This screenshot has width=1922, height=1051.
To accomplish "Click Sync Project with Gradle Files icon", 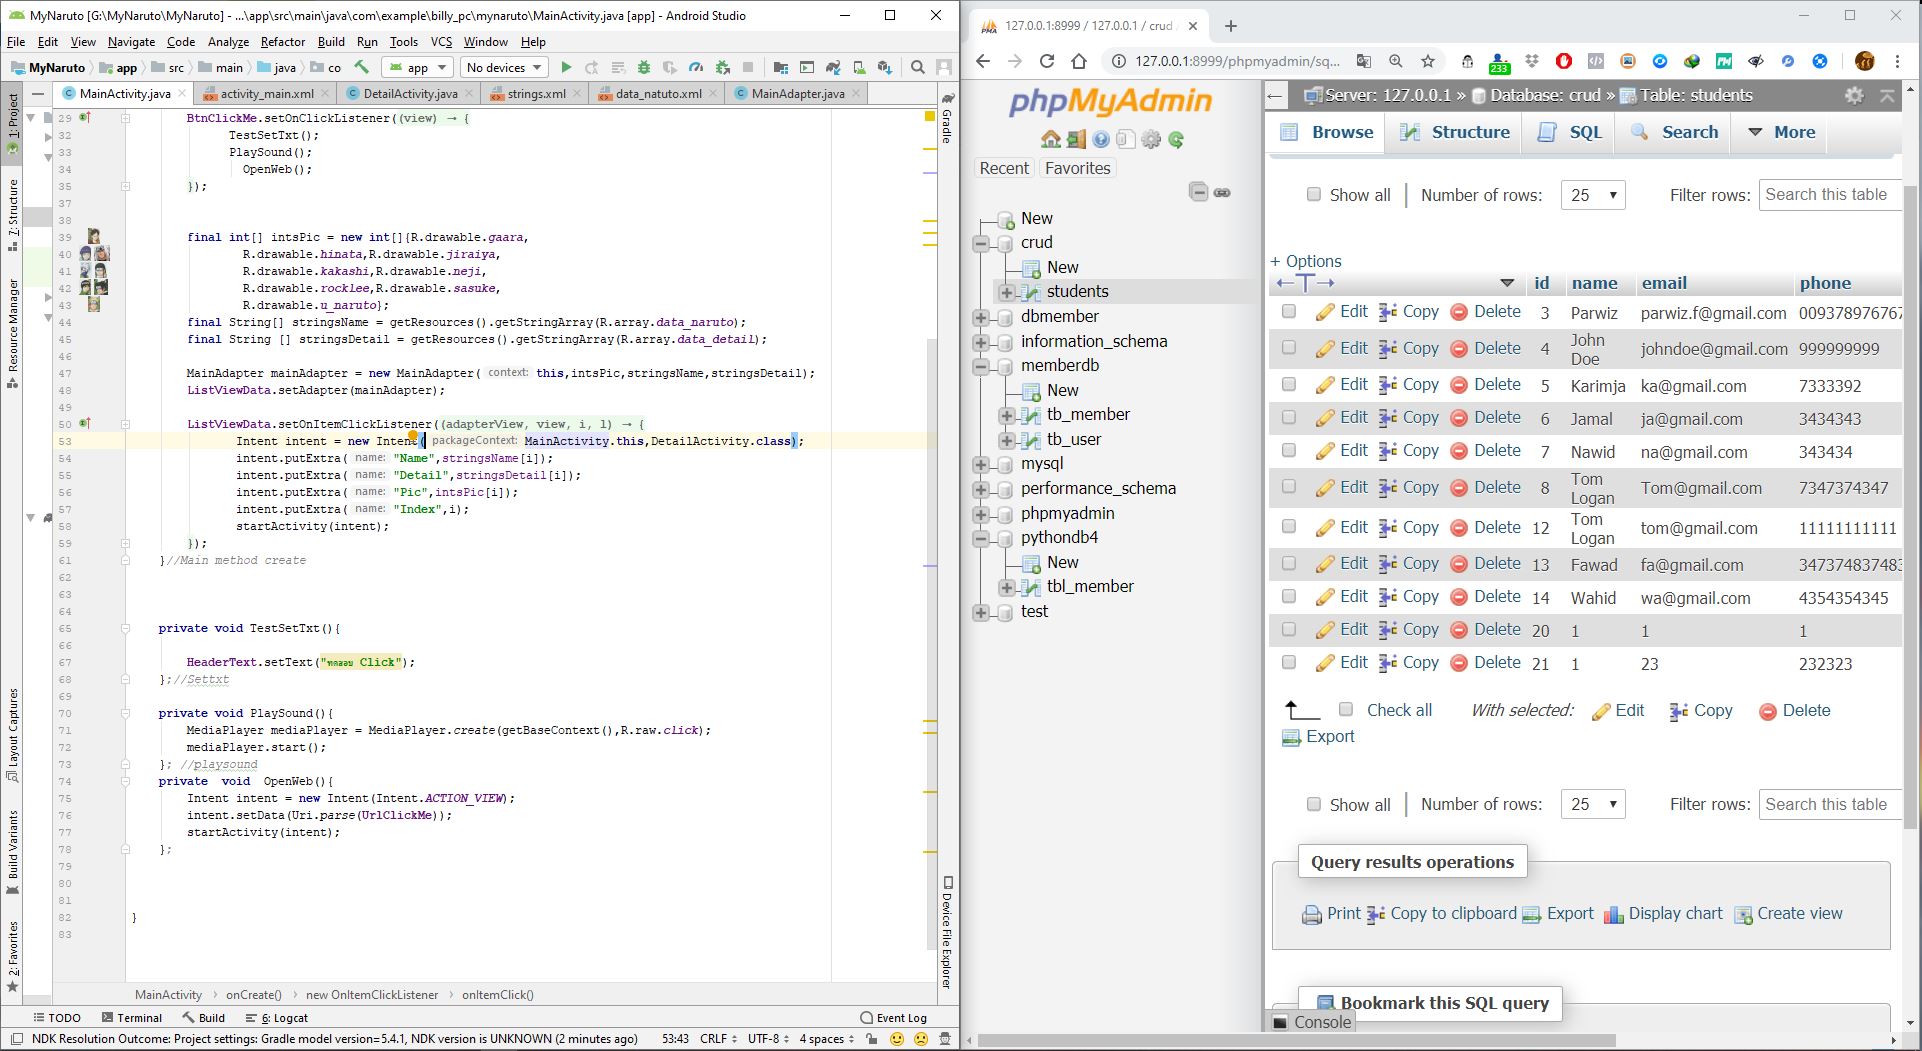I will 833,68.
